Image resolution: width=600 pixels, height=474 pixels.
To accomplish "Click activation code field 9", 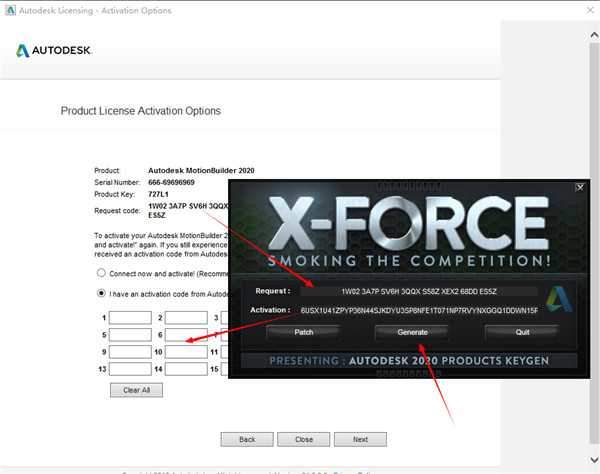I will click(x=130, y=352).
